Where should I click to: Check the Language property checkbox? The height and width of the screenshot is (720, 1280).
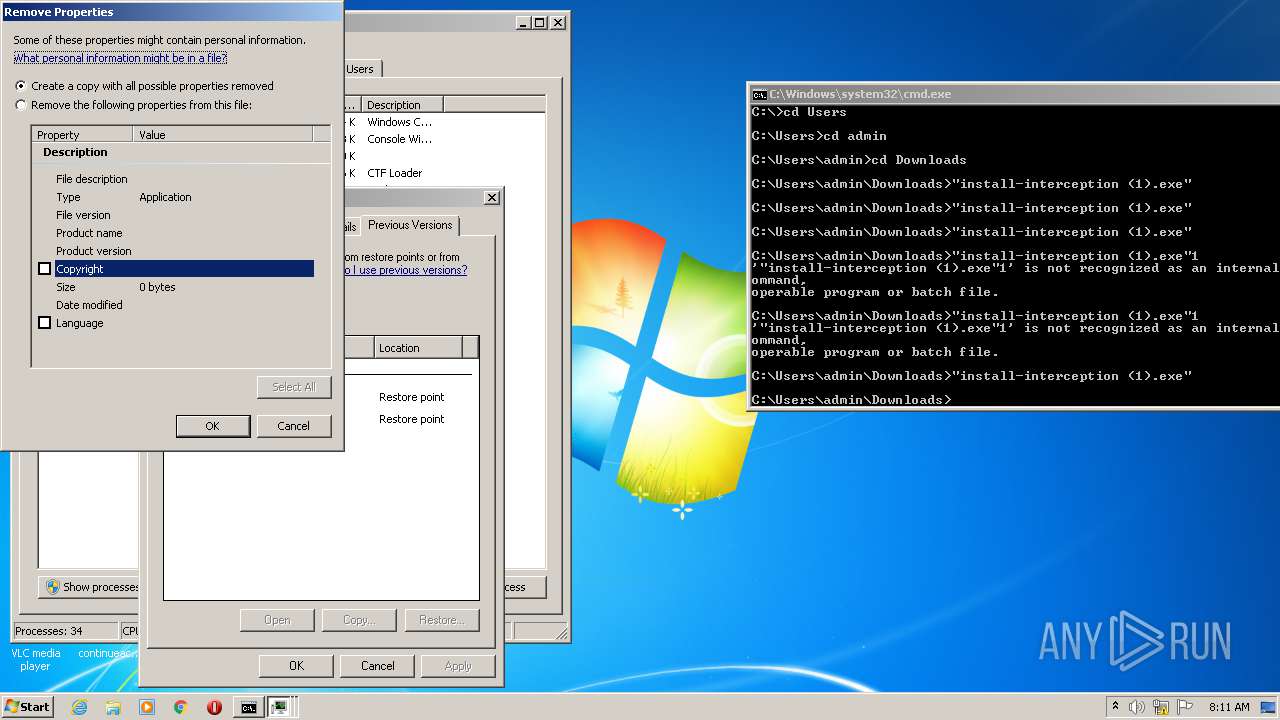click(x=44, y=323)
